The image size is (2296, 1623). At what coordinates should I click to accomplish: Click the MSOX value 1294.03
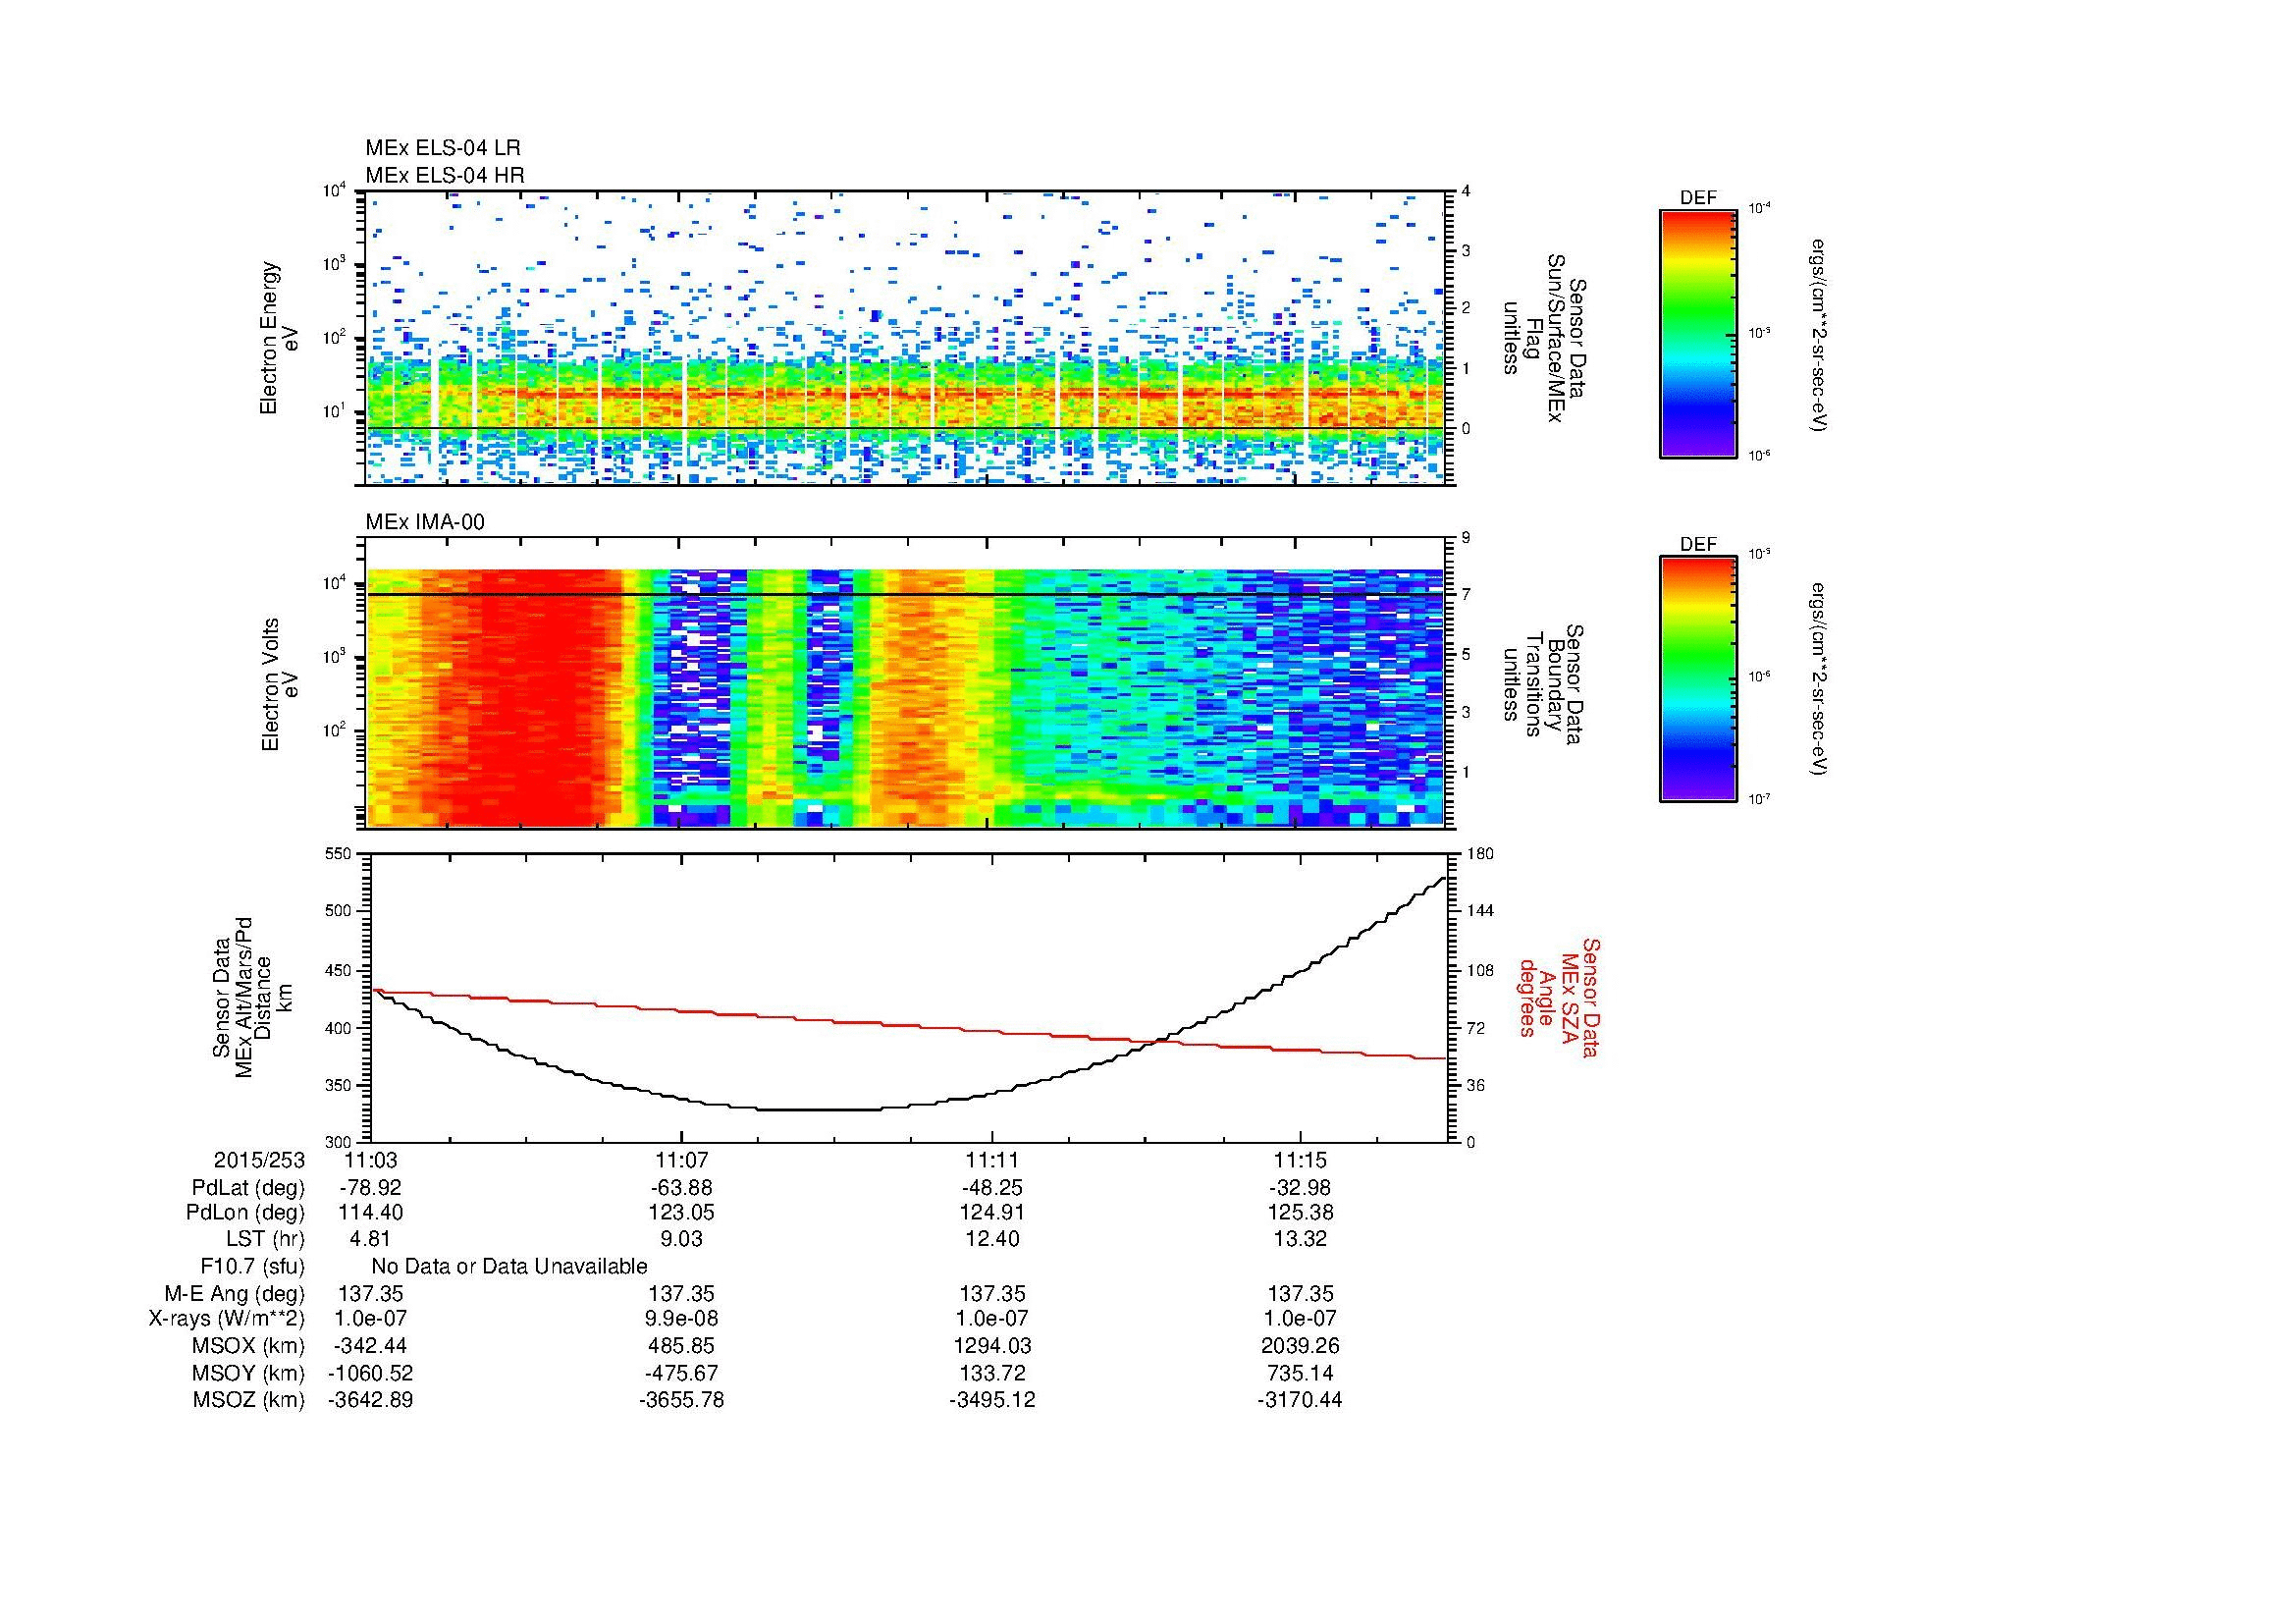(x=992, y=1346)
